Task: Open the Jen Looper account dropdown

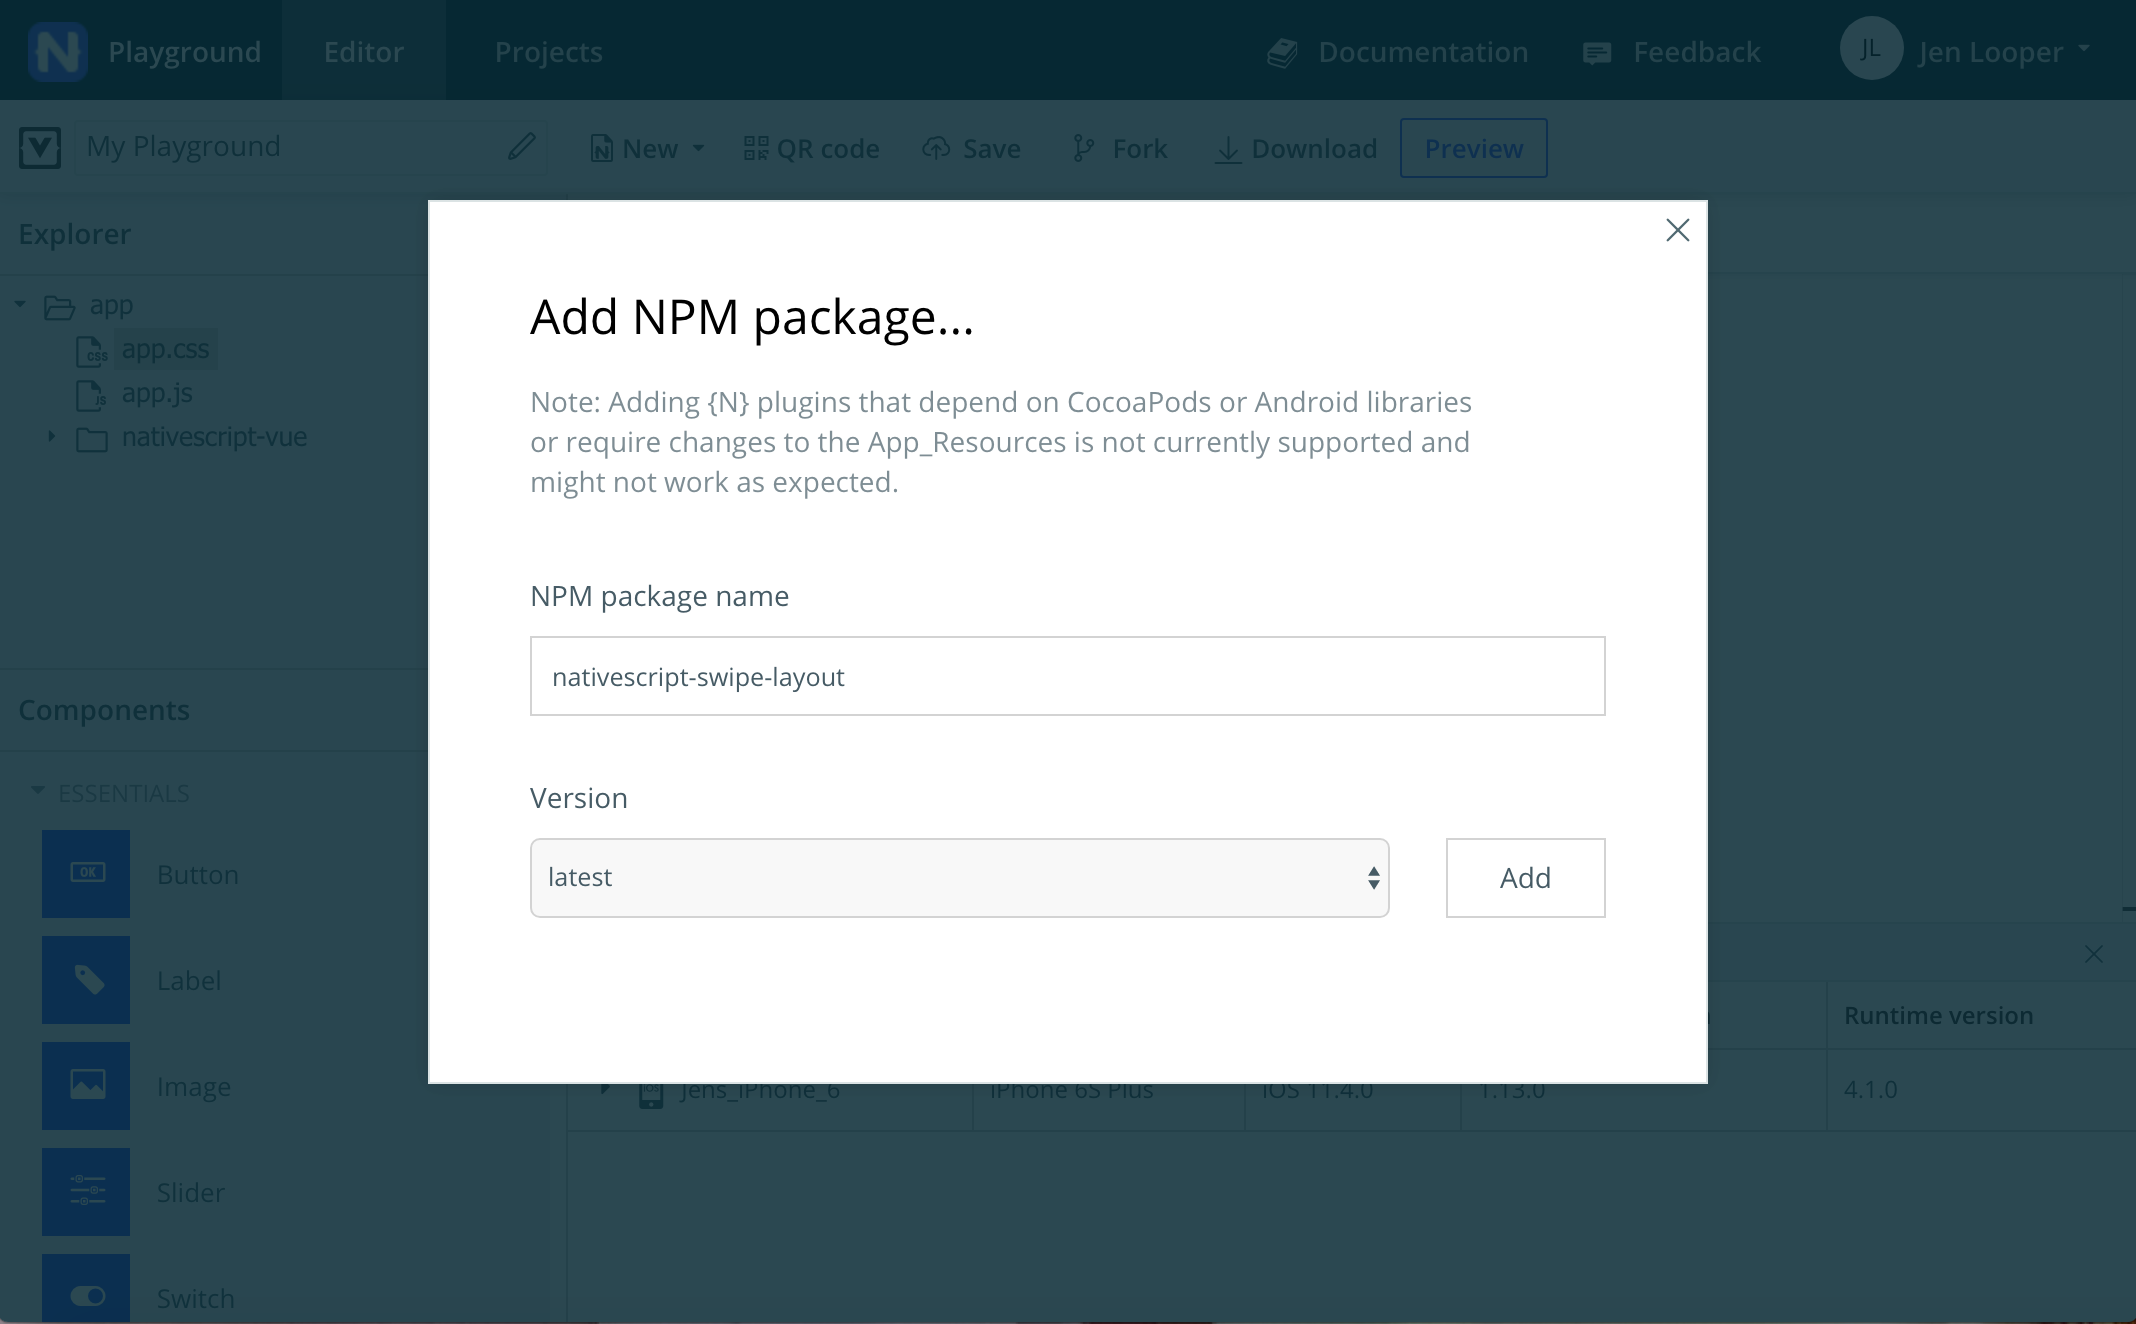Action: click(x=2005, y=51)
